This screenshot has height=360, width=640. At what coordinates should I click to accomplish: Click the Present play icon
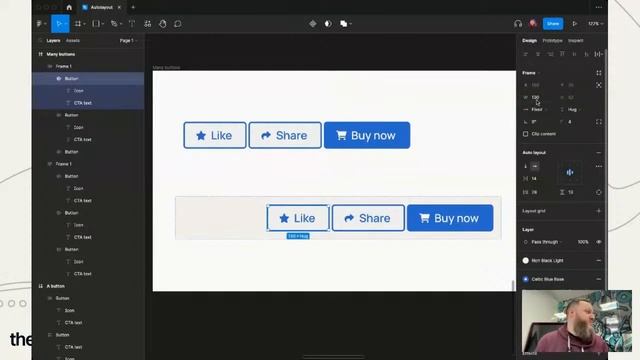575,24
